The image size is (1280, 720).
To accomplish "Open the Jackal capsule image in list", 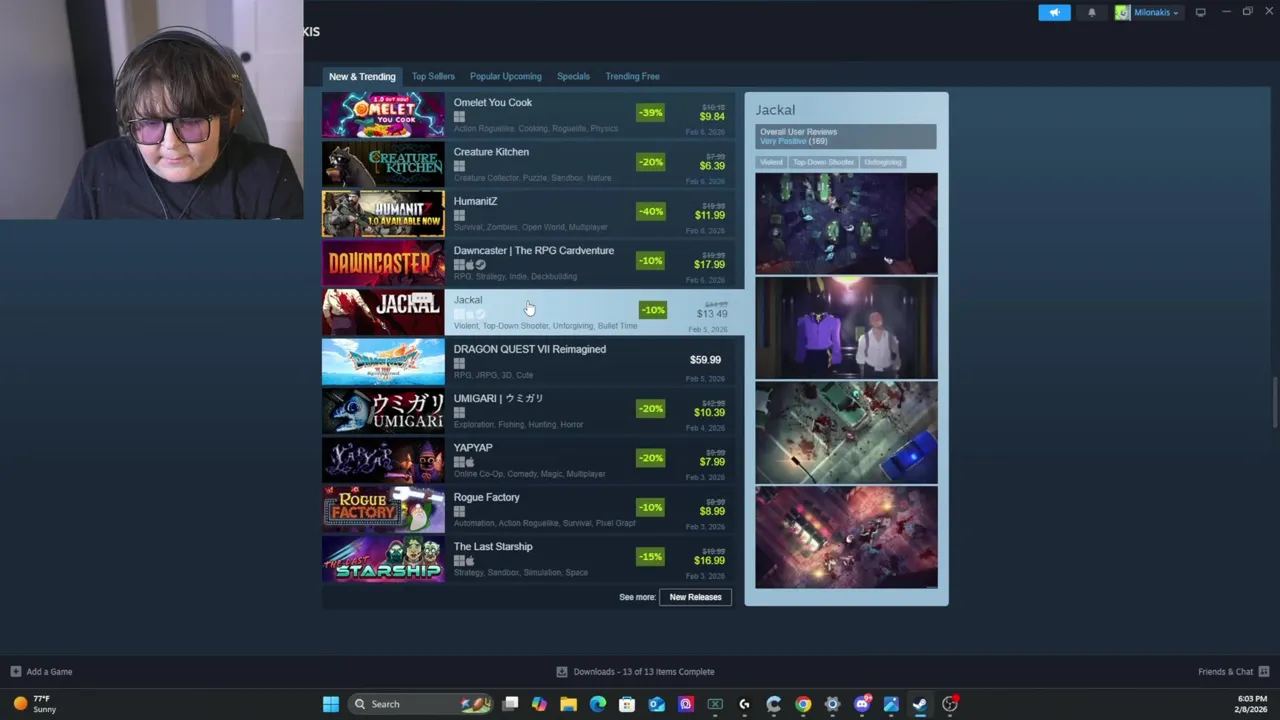I will tap(383, 312).
